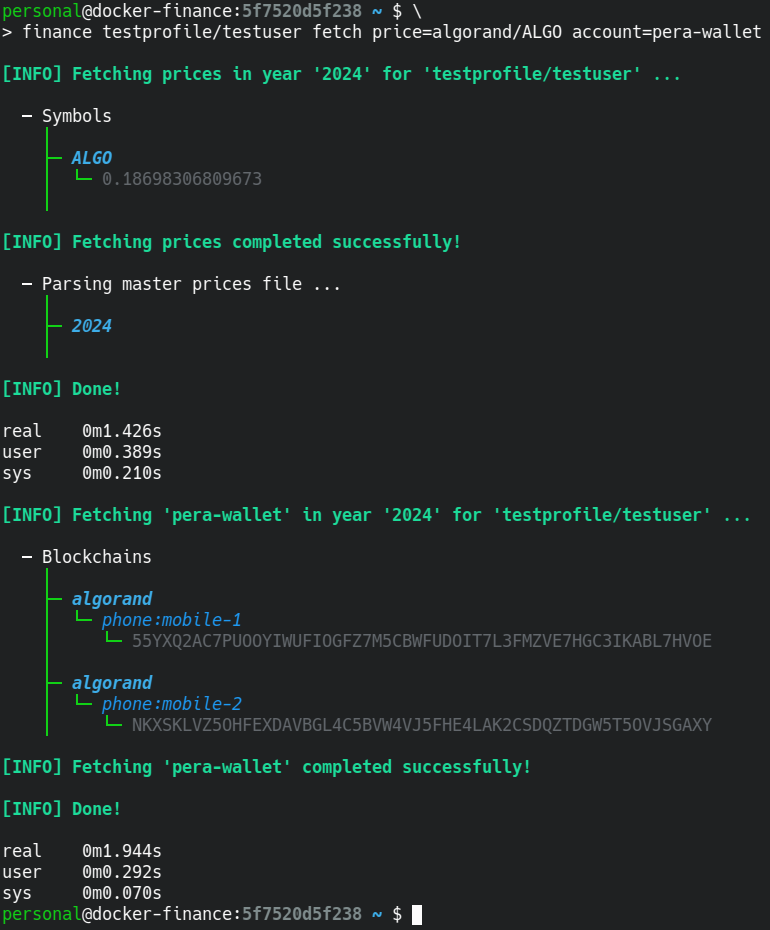Image resolution: width=770 pixels, height=930 pixels.
Task: Click the Symbols tree heading
Action: [76, 116]
